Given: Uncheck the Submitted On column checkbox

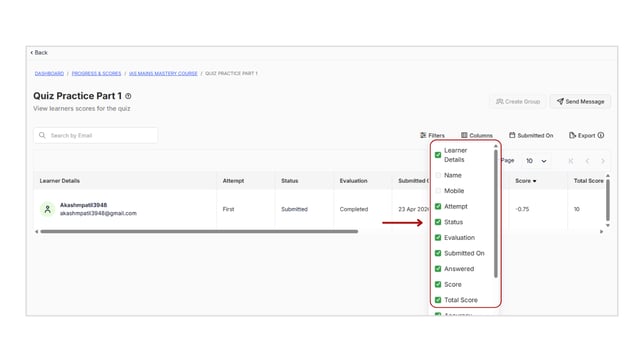Looking at the screenshot, I should [438, 253].
